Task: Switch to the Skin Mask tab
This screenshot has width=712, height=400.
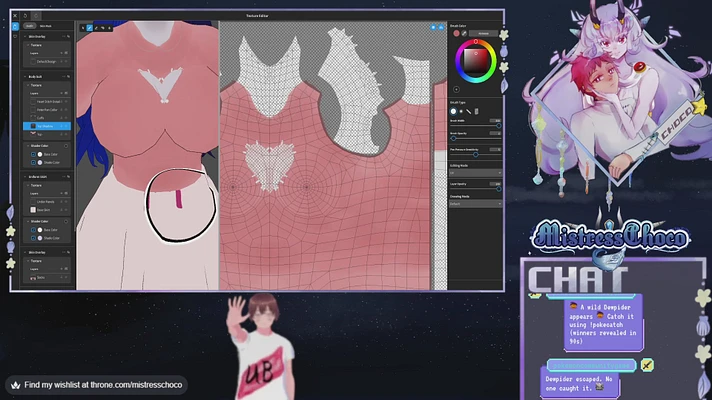Action: coord(45,26)
